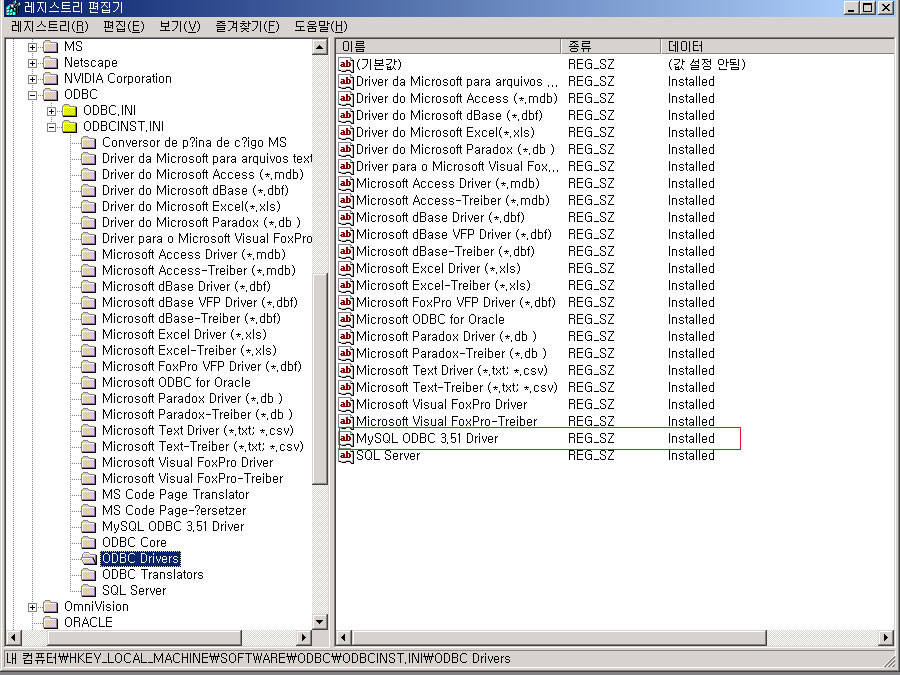Image resolution: width=900 pixels, height=675 pixels.
Task: Select the Microsoft FoxPro VFP Driver tree key
Action: [201, 366]
